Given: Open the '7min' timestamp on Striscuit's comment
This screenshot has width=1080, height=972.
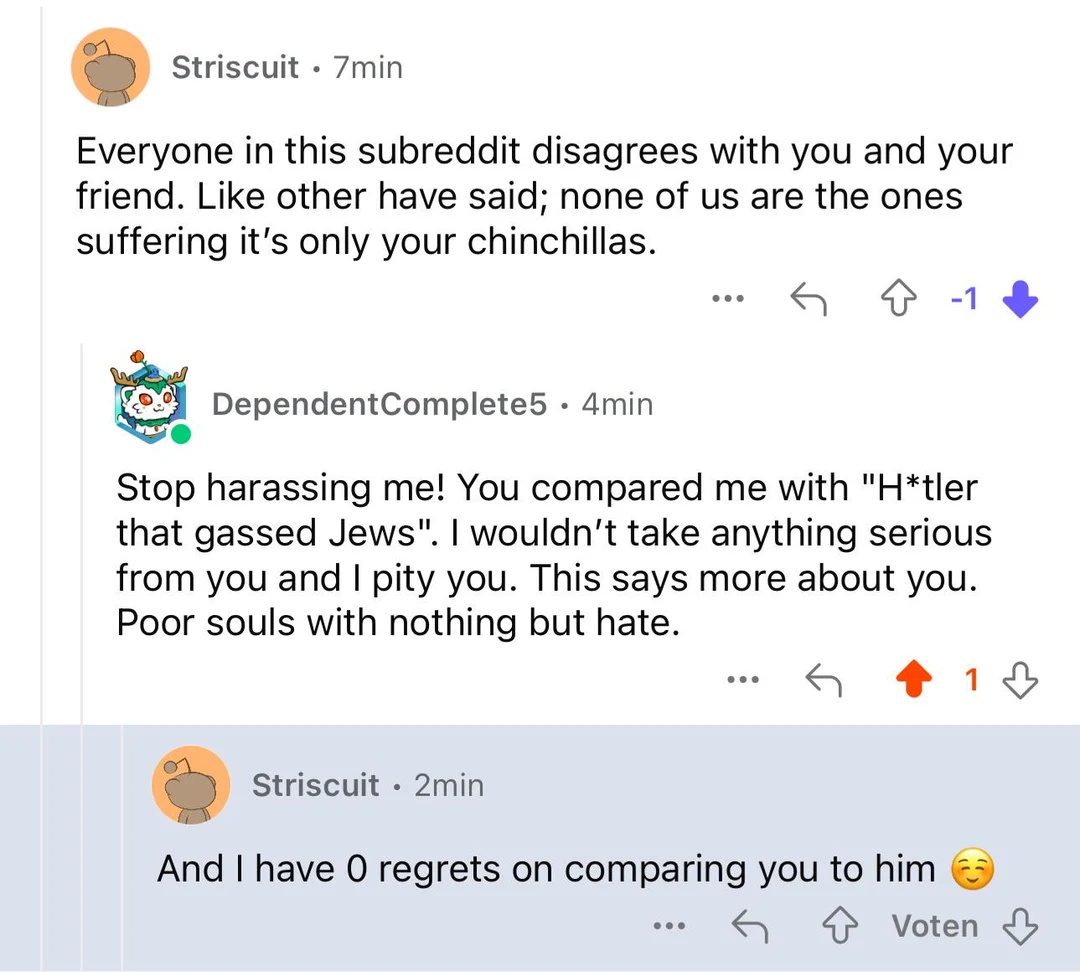Looking at the screenshot, I should point(368,68).
